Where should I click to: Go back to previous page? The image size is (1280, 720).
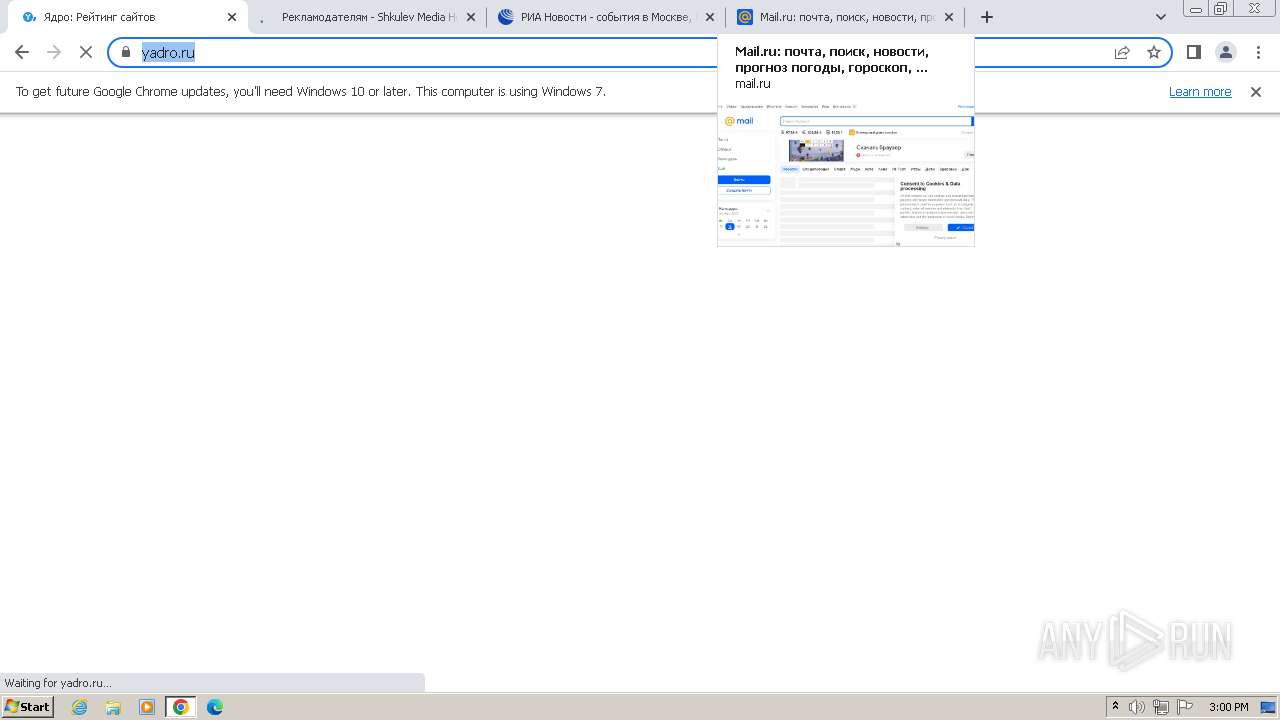(x=22, y=52)
